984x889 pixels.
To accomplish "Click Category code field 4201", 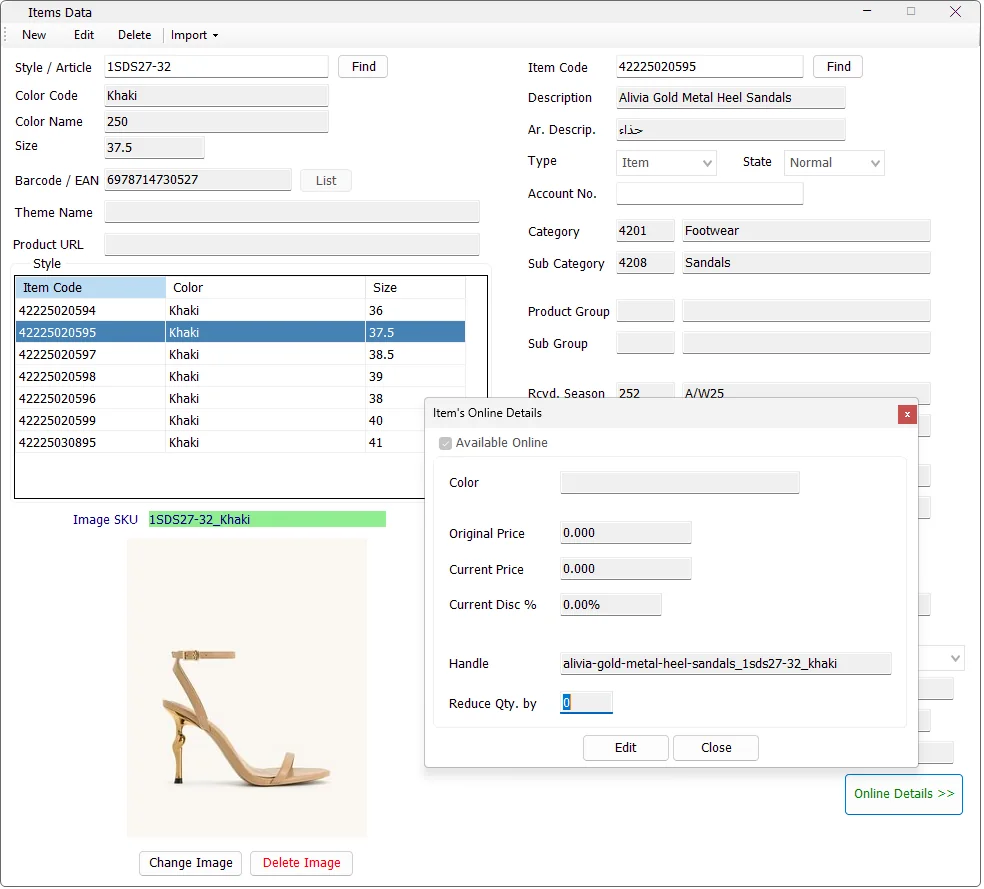I will tap(646, 231).
